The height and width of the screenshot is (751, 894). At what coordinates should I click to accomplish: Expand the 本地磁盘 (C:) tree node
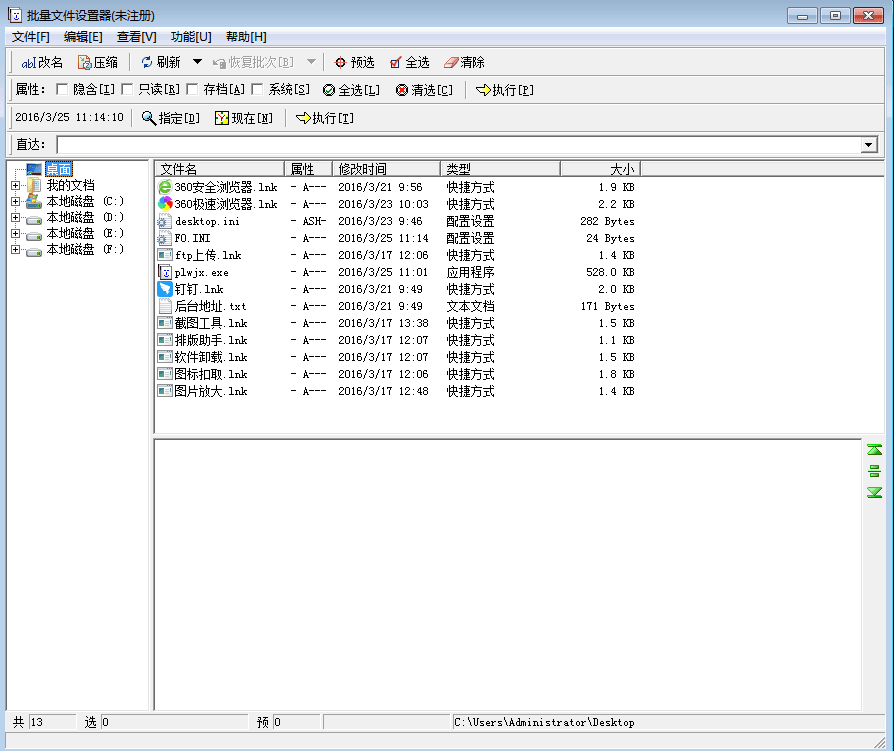(x=15, y=201)
